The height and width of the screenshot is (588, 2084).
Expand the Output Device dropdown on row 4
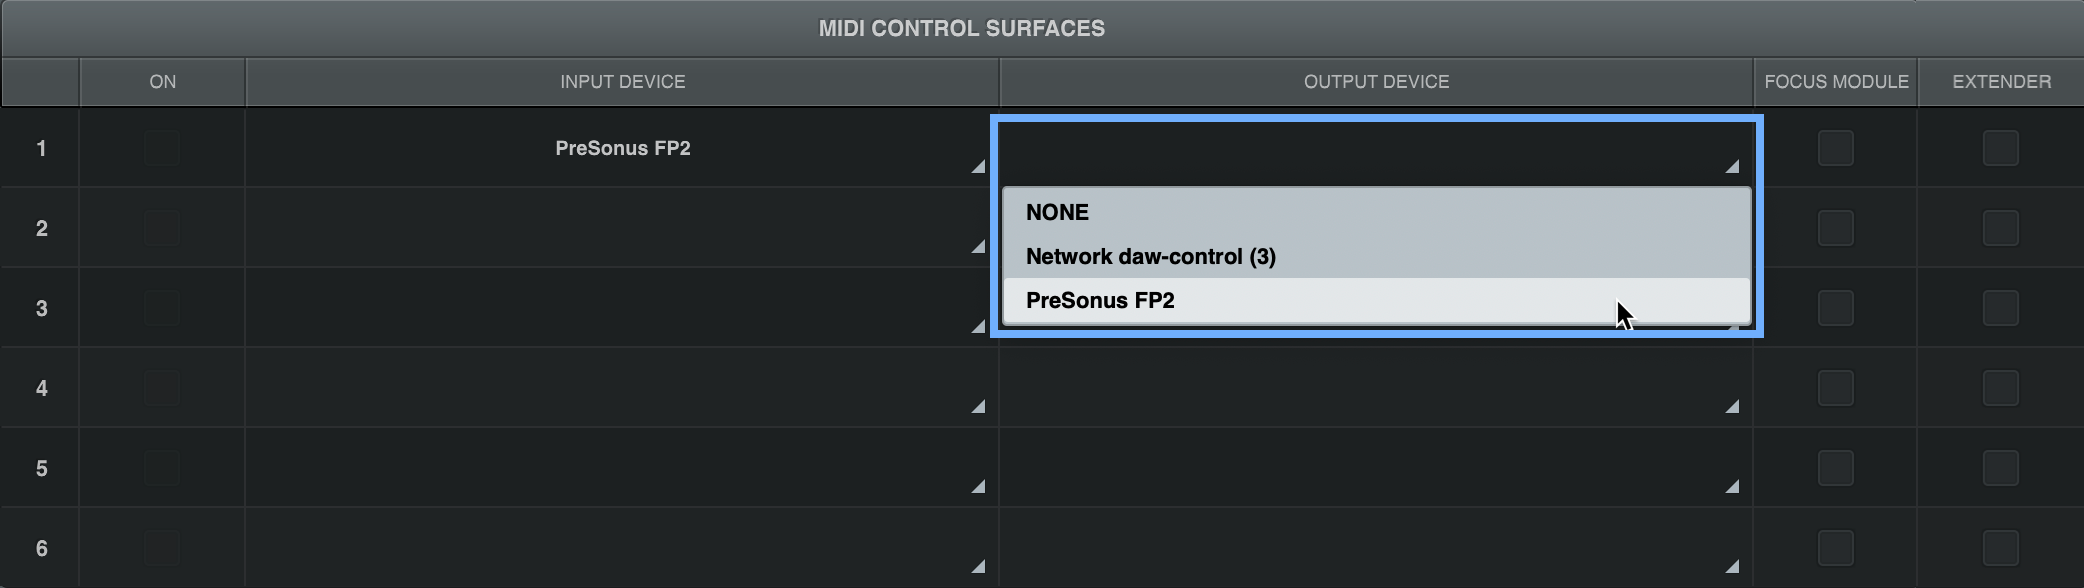click(1732, 407)
